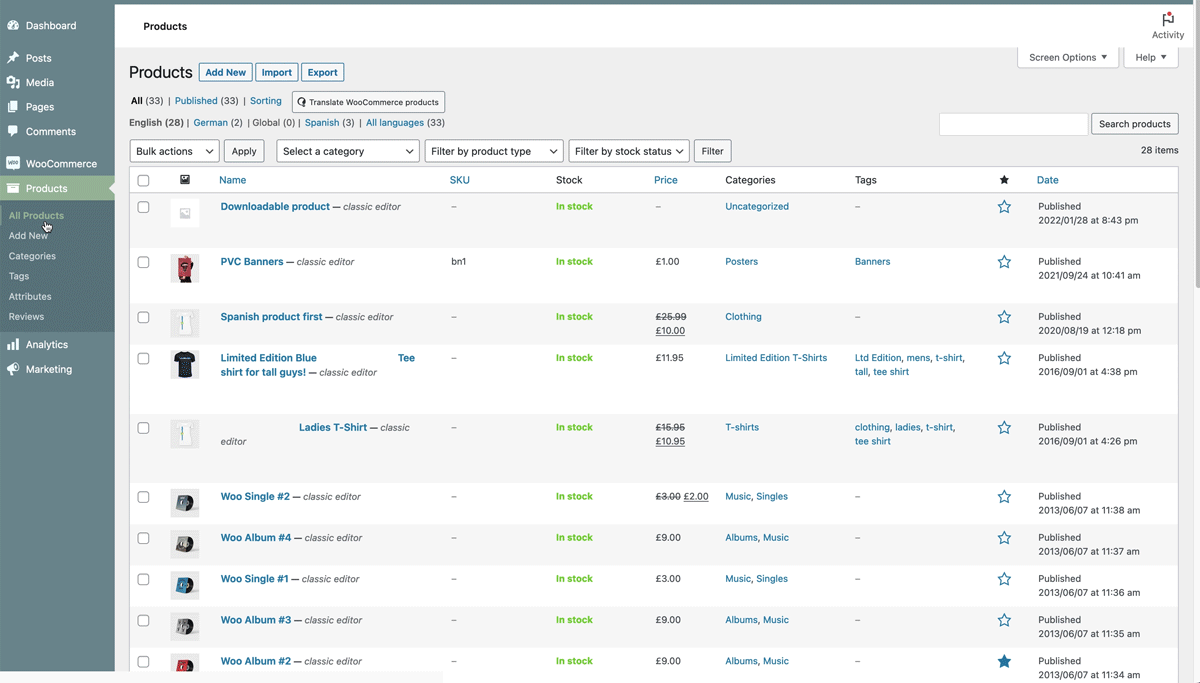The image size is (1200, 683).
Task: Sort by the featured star column header
Action: [x=1004, y=180]
